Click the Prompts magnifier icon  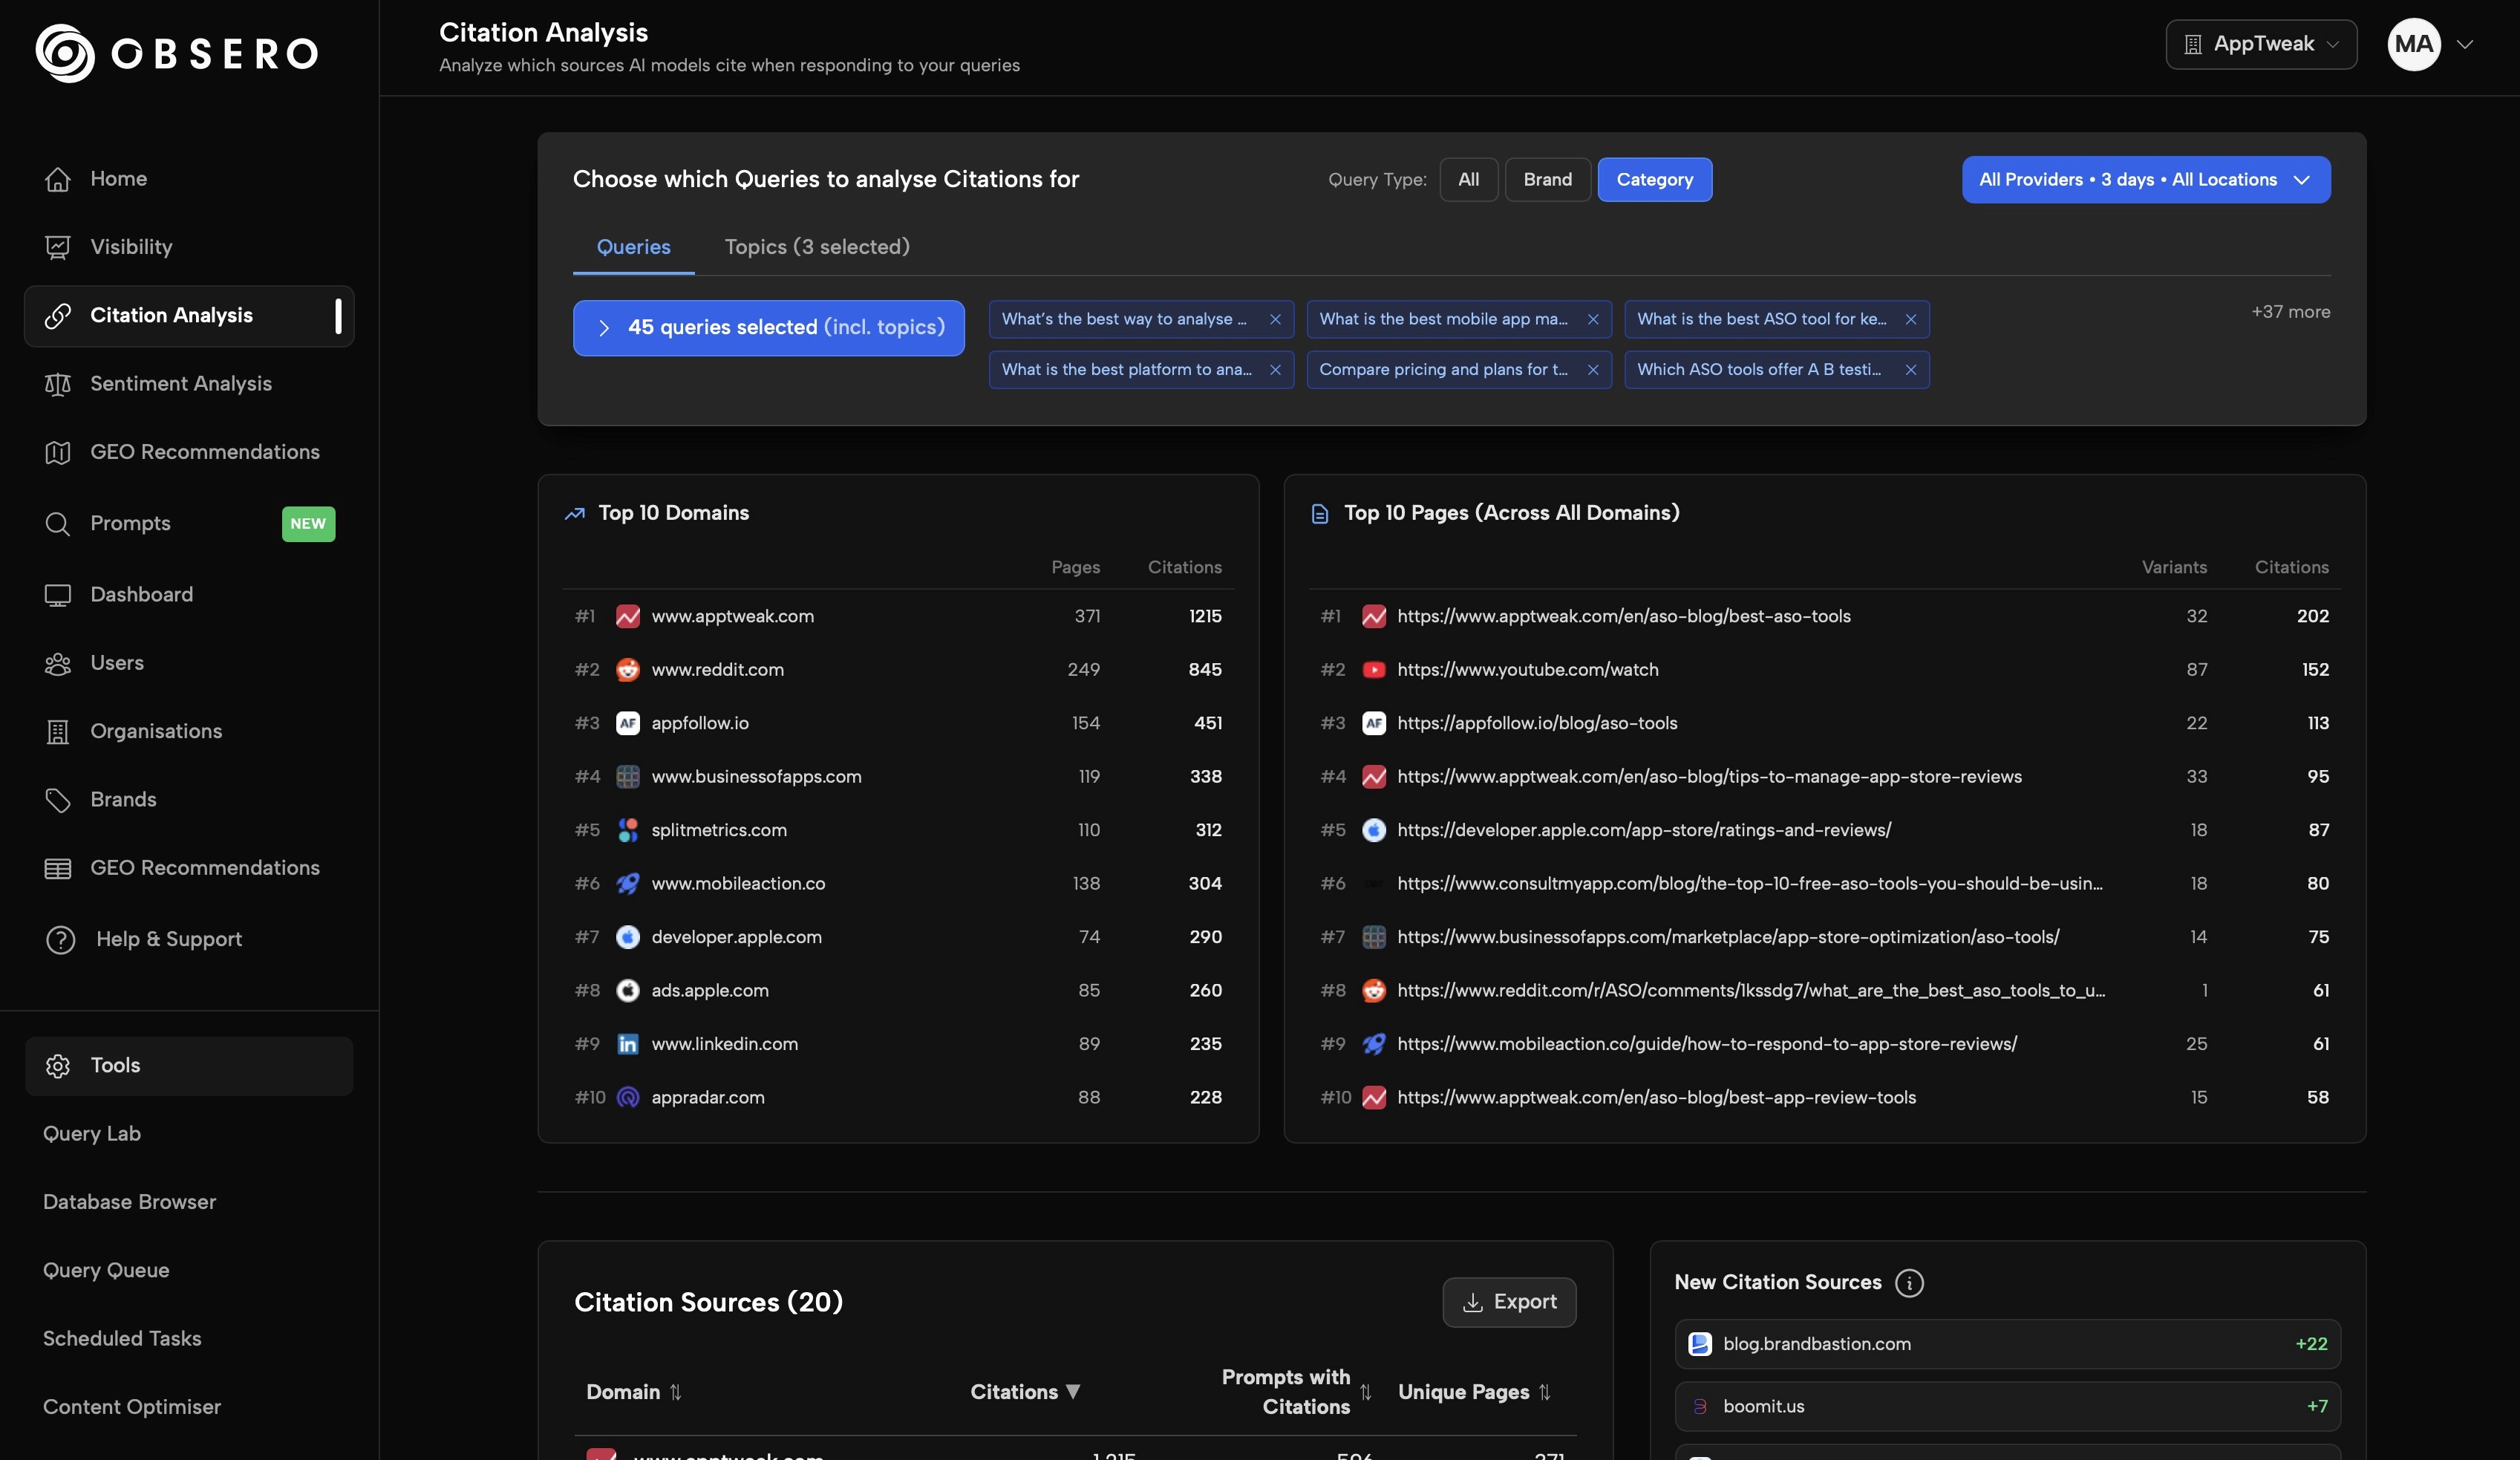58,524
